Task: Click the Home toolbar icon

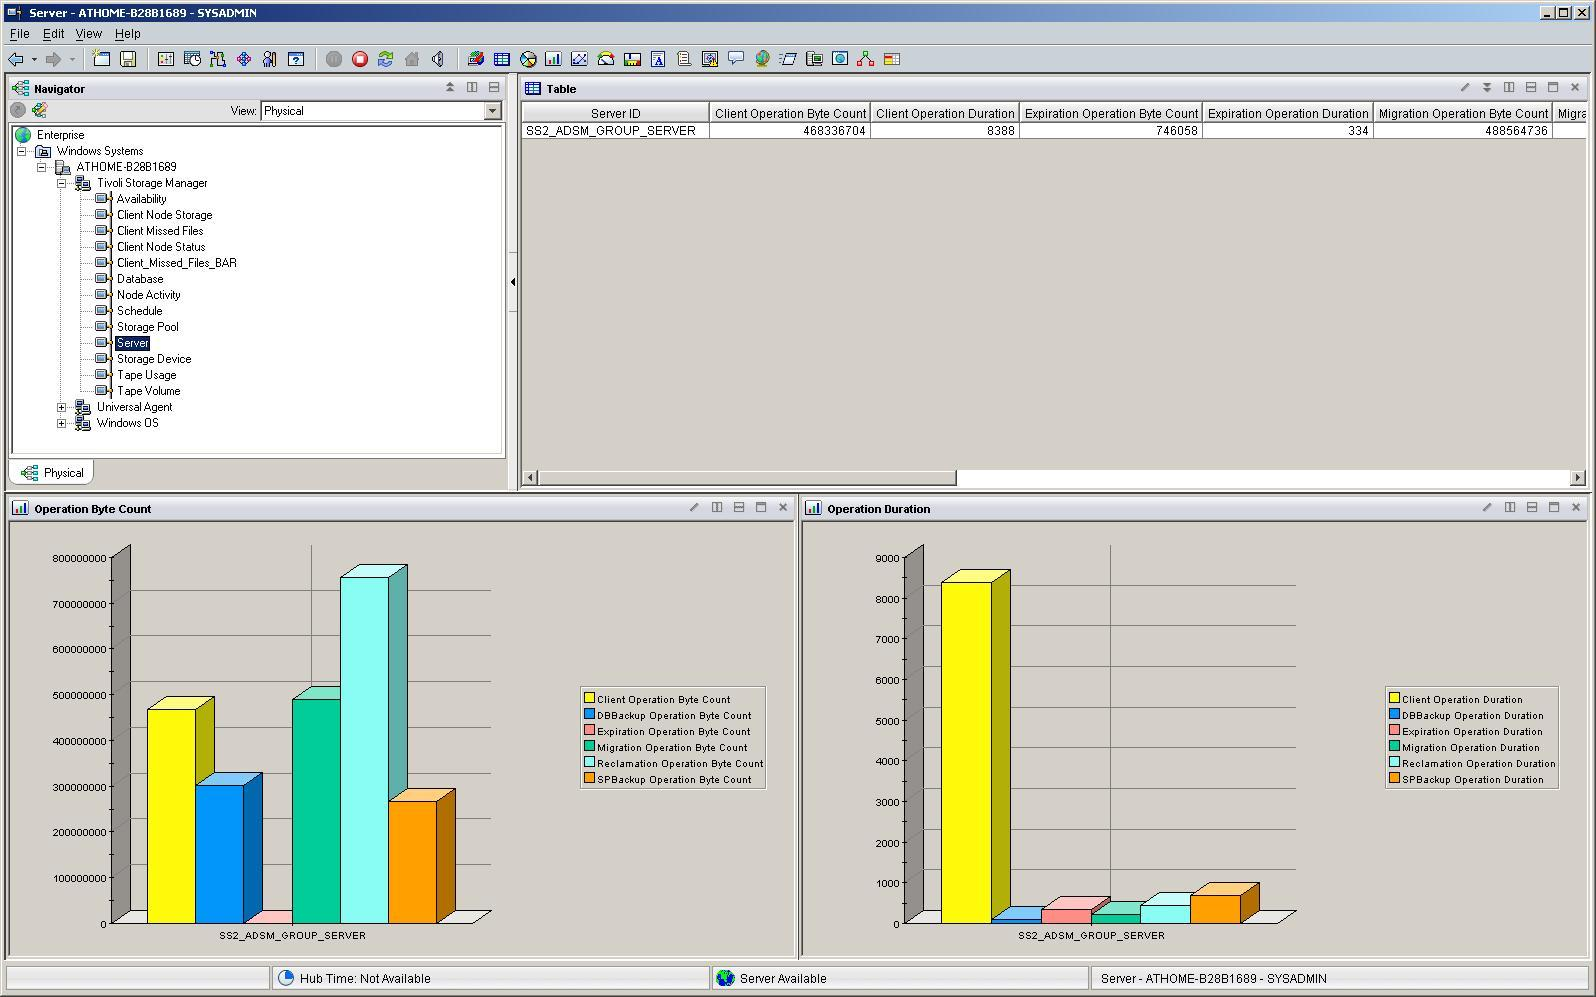Action: tap(412, 59)
